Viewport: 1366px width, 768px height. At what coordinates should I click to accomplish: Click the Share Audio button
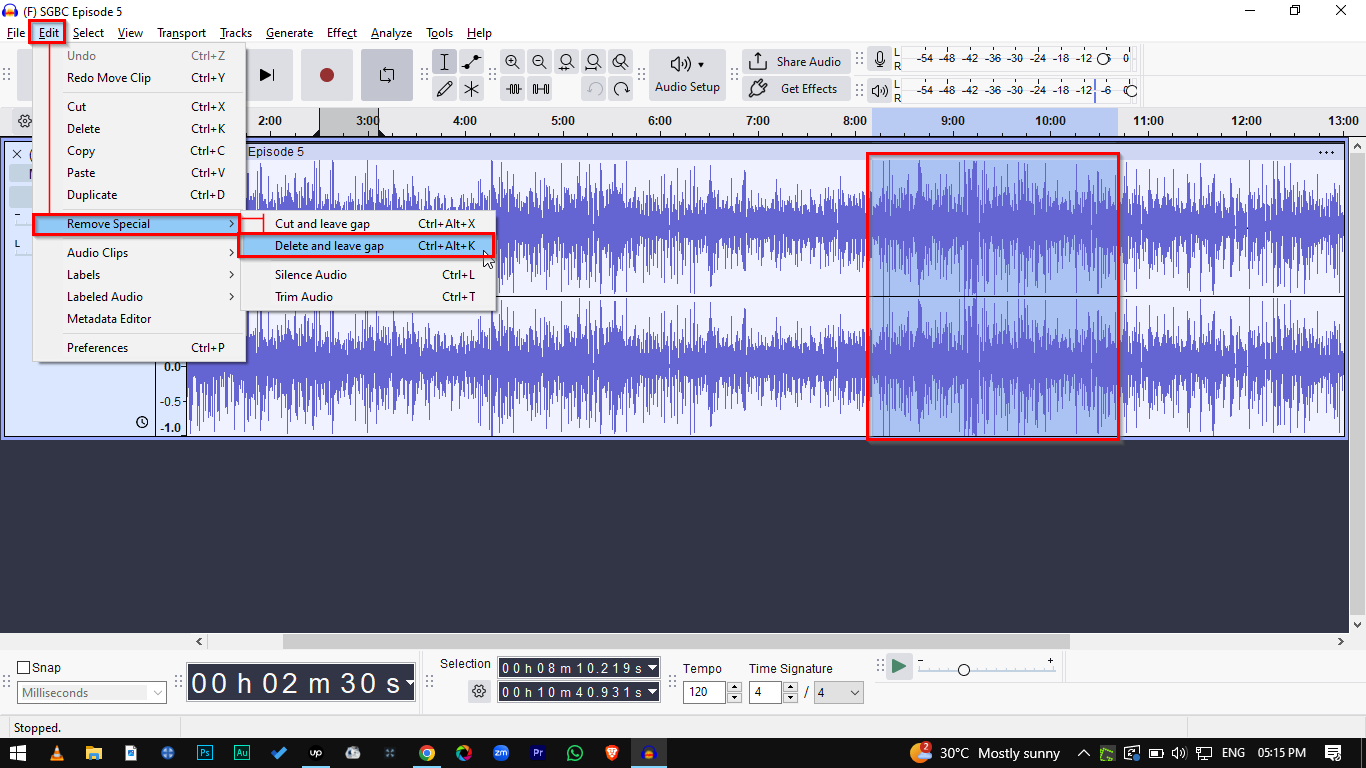(796, 62)
